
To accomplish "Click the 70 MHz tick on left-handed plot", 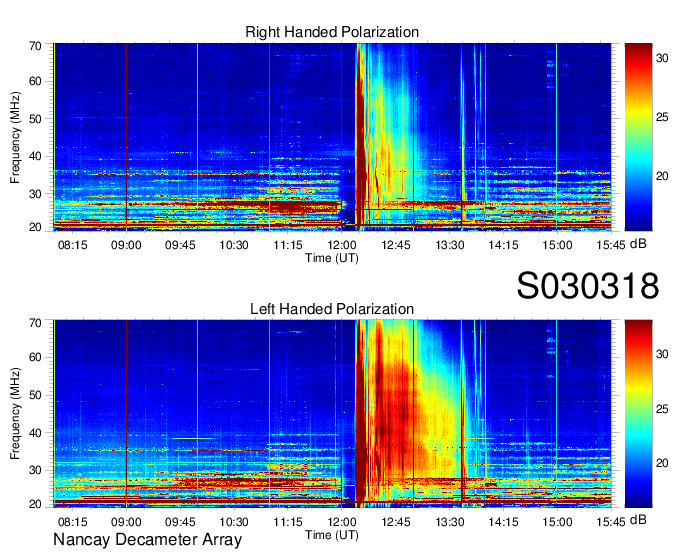I will pyautogui.click(x=35, y=323).
